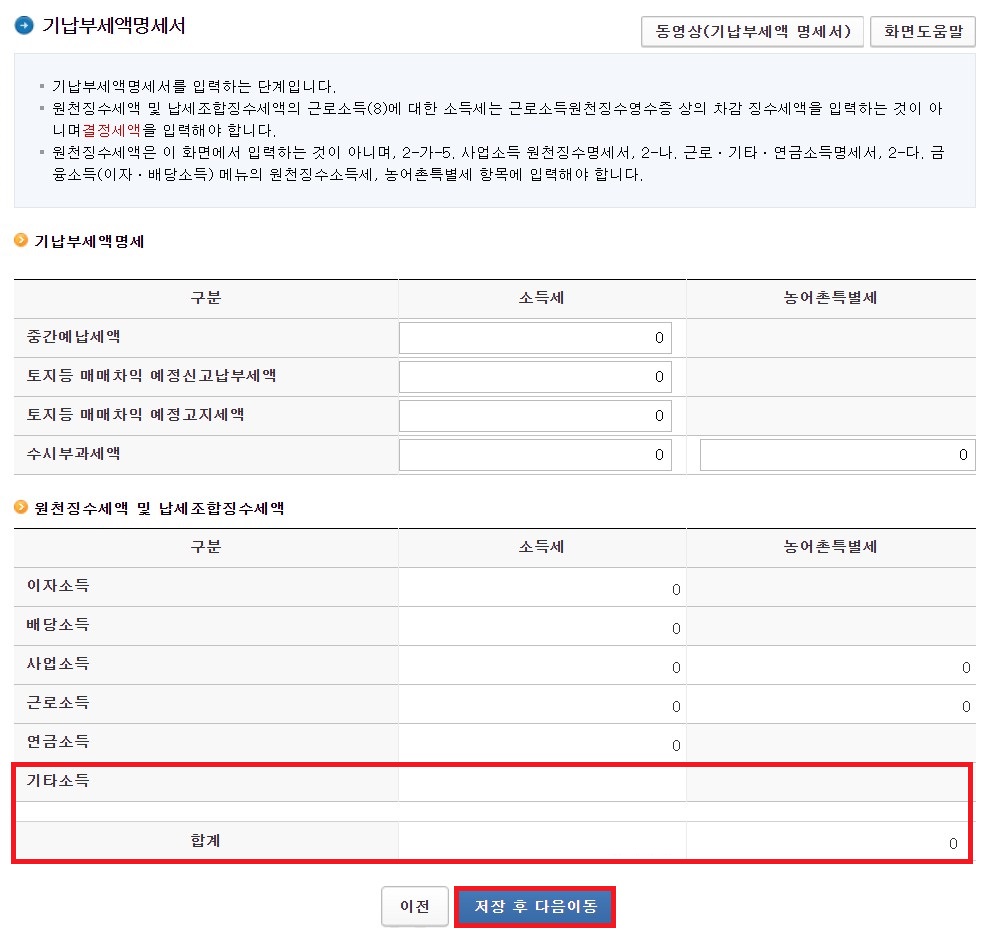The height and width of the screenshot is (937, 984).
Task: Select the 연금소득 row label
Action: click(x=58, y=741)
